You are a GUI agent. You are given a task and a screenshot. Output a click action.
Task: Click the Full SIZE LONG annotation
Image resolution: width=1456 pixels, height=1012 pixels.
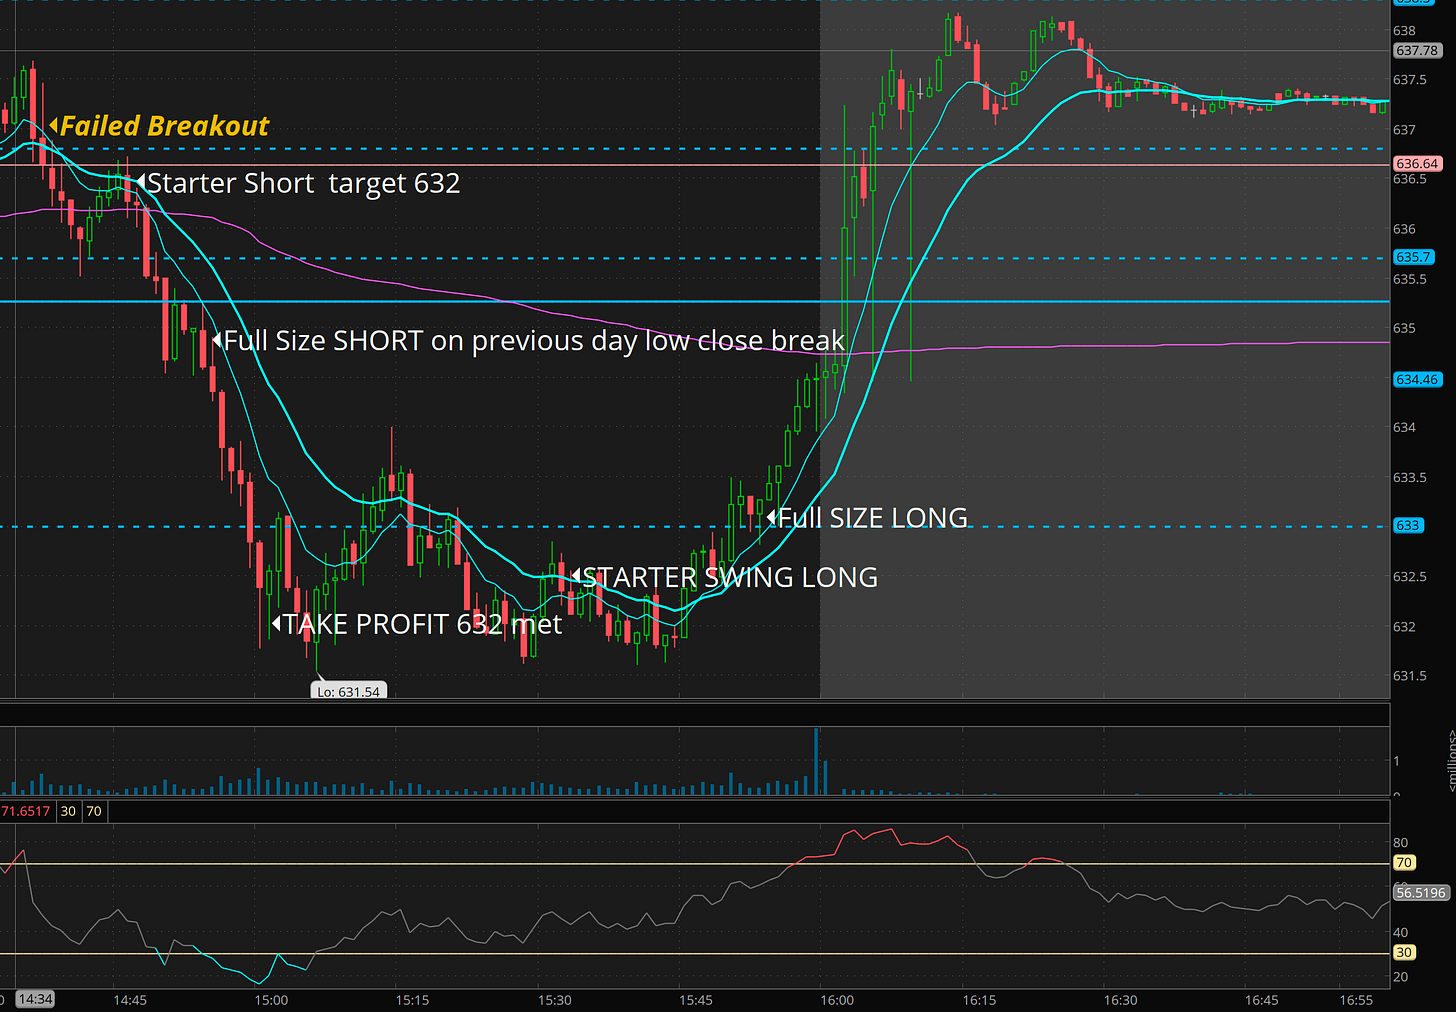pyautogui.click(x=867, y=518)
